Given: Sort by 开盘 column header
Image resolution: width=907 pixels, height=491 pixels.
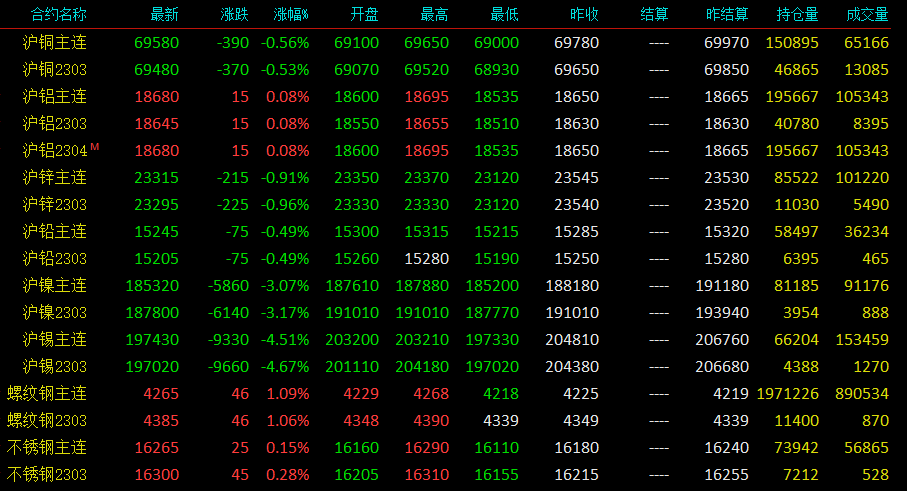Looking at the screenshot, I should (x=364, y=14).
